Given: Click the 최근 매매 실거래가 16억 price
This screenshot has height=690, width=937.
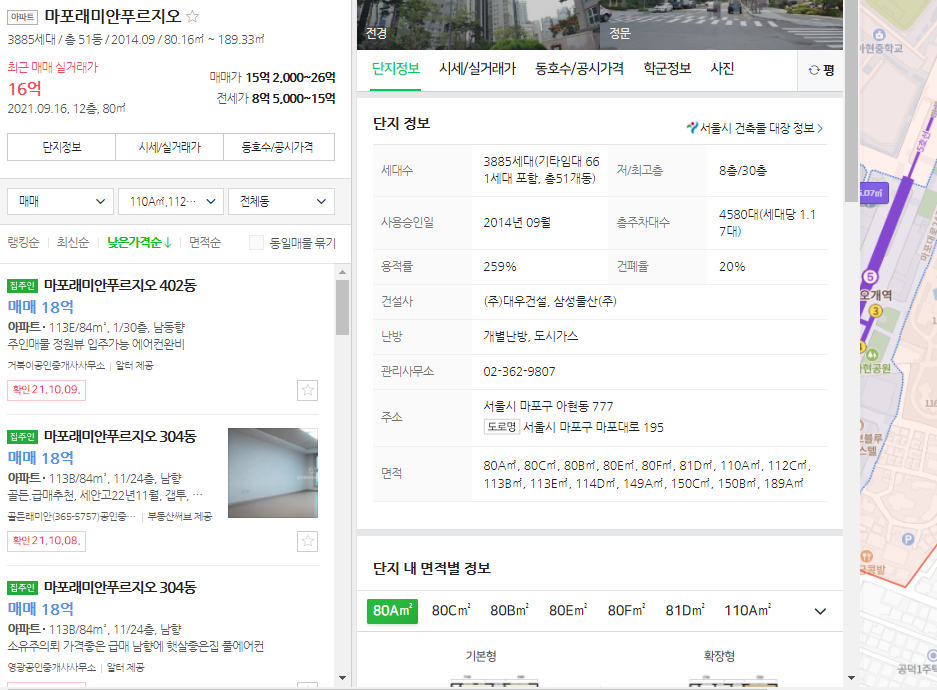Looking at the screenshot, I should 25,89.
